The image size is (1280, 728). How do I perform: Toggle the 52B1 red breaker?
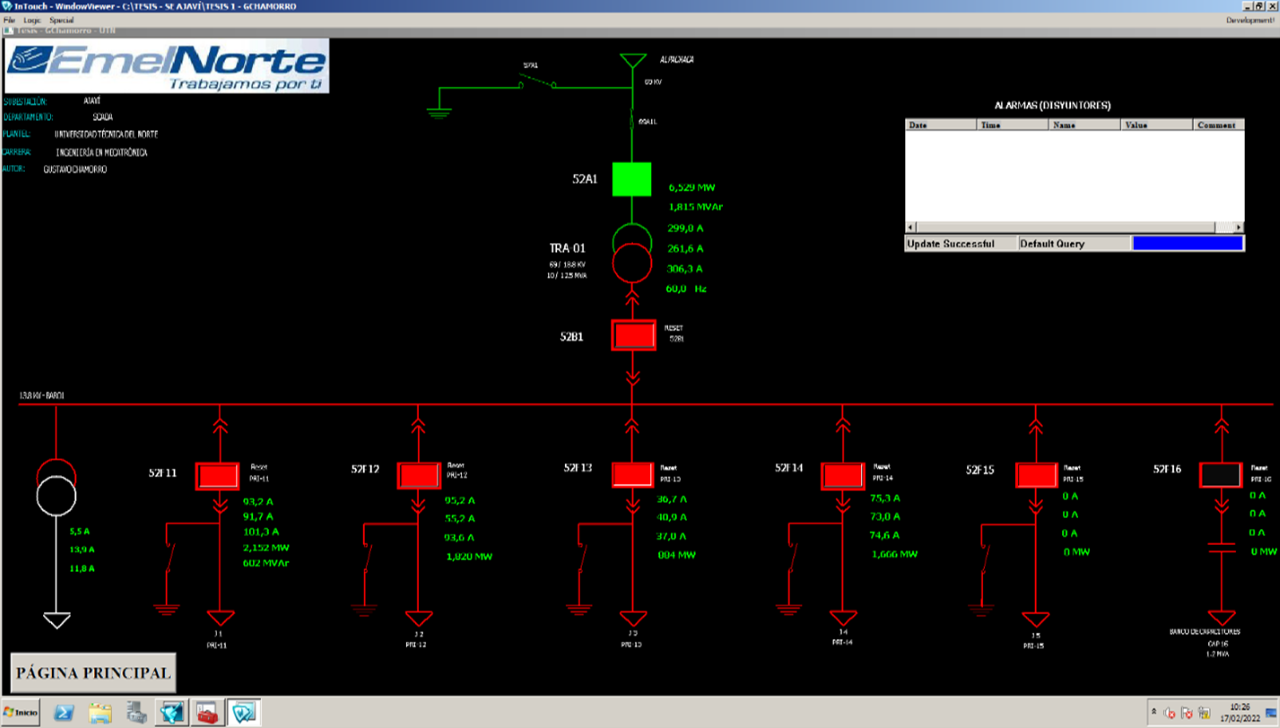point(633,335)
